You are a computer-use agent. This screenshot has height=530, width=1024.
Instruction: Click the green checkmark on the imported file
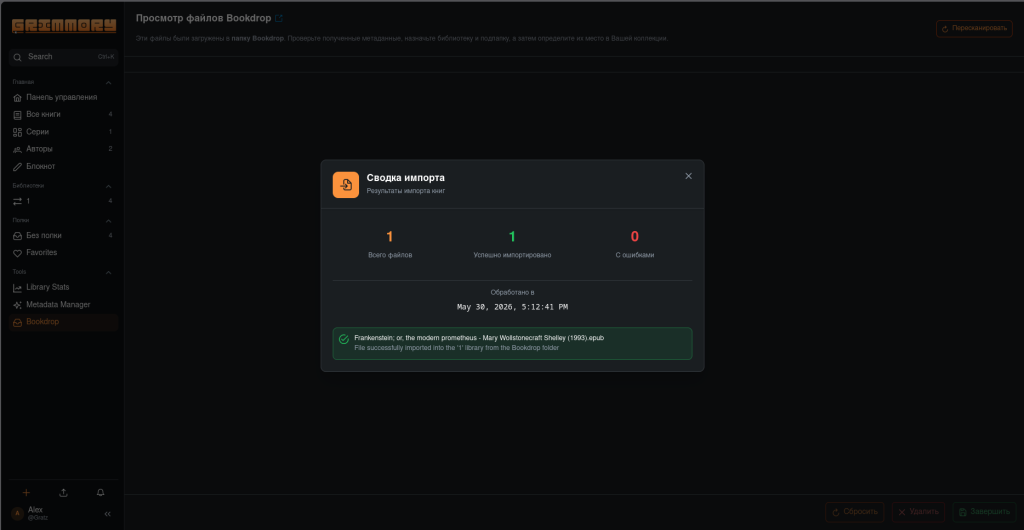(344, 339)
